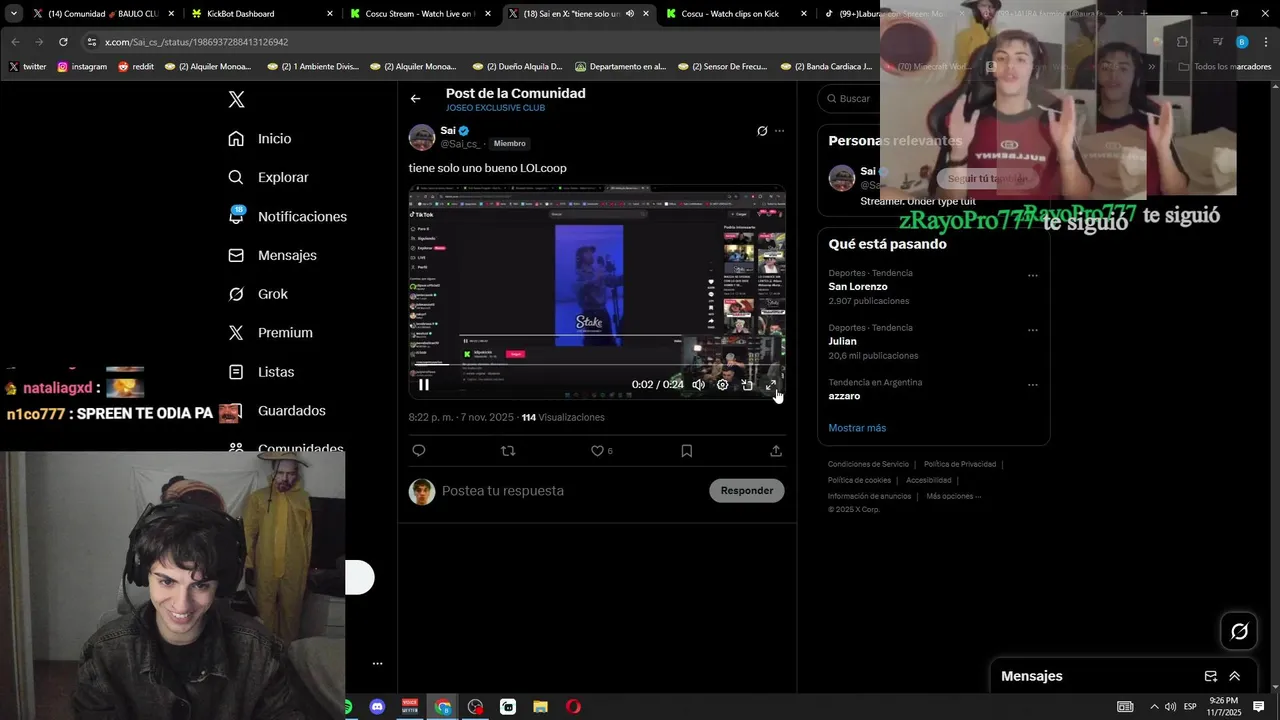Expand the video to fullscreen

(771, 385)
